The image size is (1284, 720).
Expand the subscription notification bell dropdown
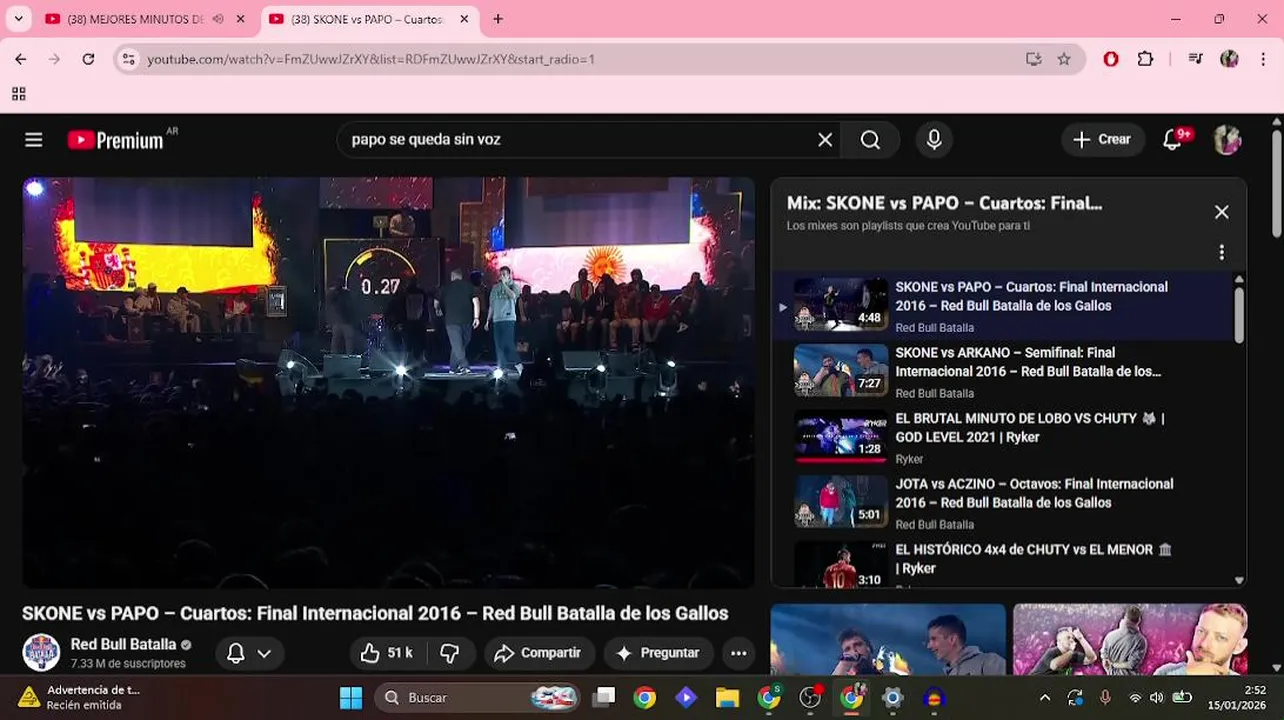[249, 653]
